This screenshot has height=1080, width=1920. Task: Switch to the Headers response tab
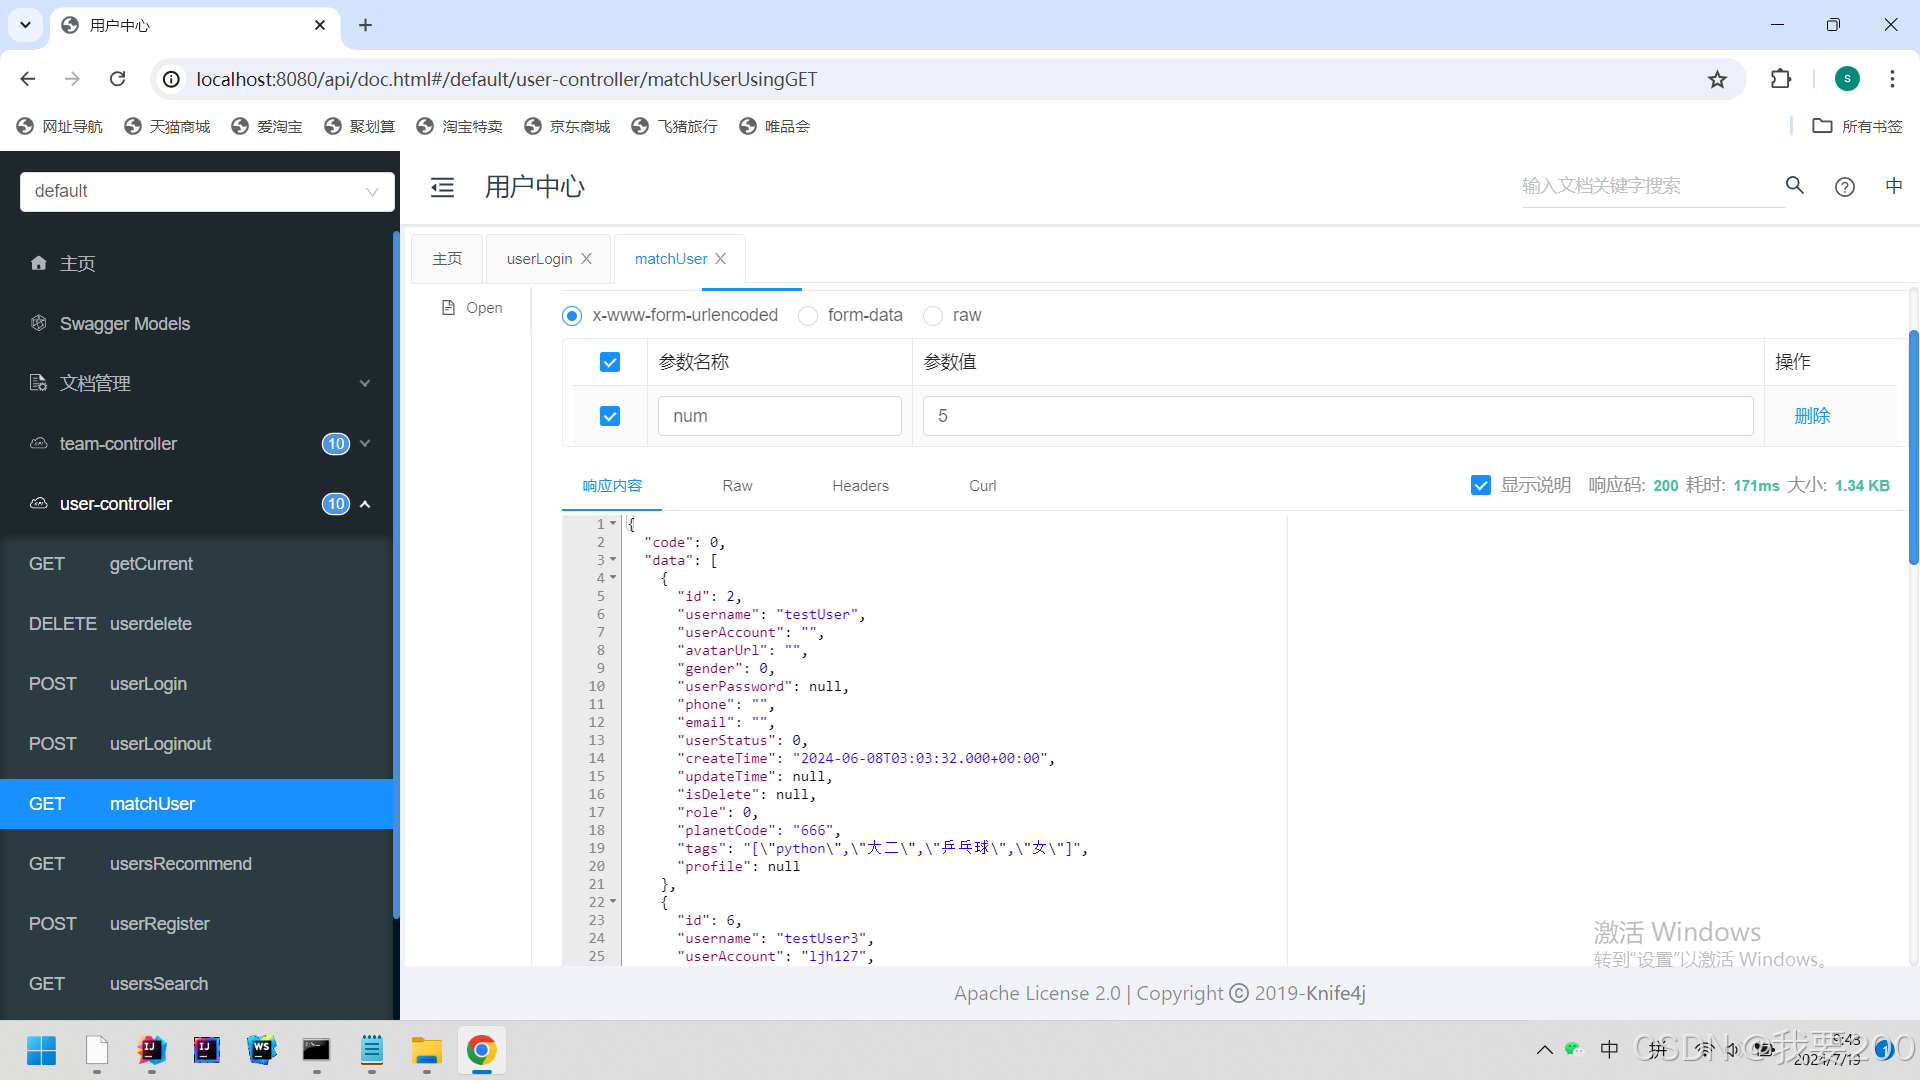point(860,486)
